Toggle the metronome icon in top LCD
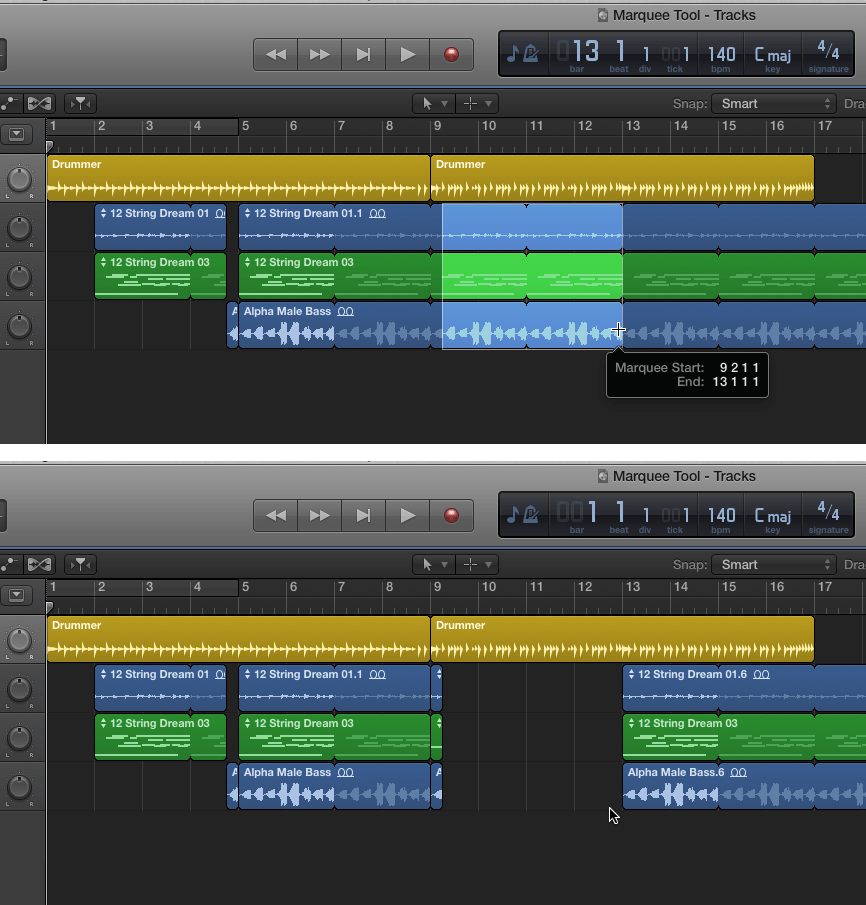 pyautogui.click(x=531, y=54)
